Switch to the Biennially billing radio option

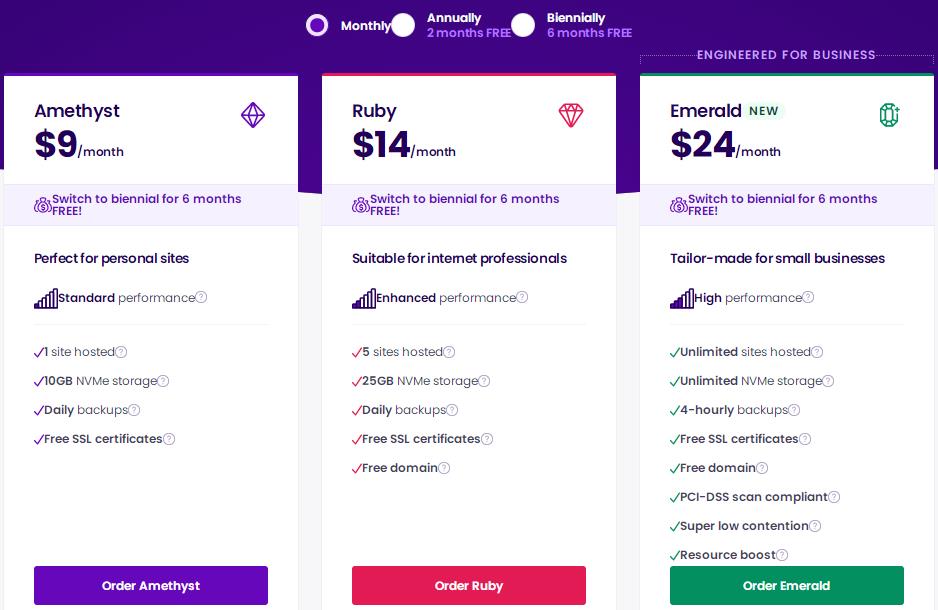[523, 25]
